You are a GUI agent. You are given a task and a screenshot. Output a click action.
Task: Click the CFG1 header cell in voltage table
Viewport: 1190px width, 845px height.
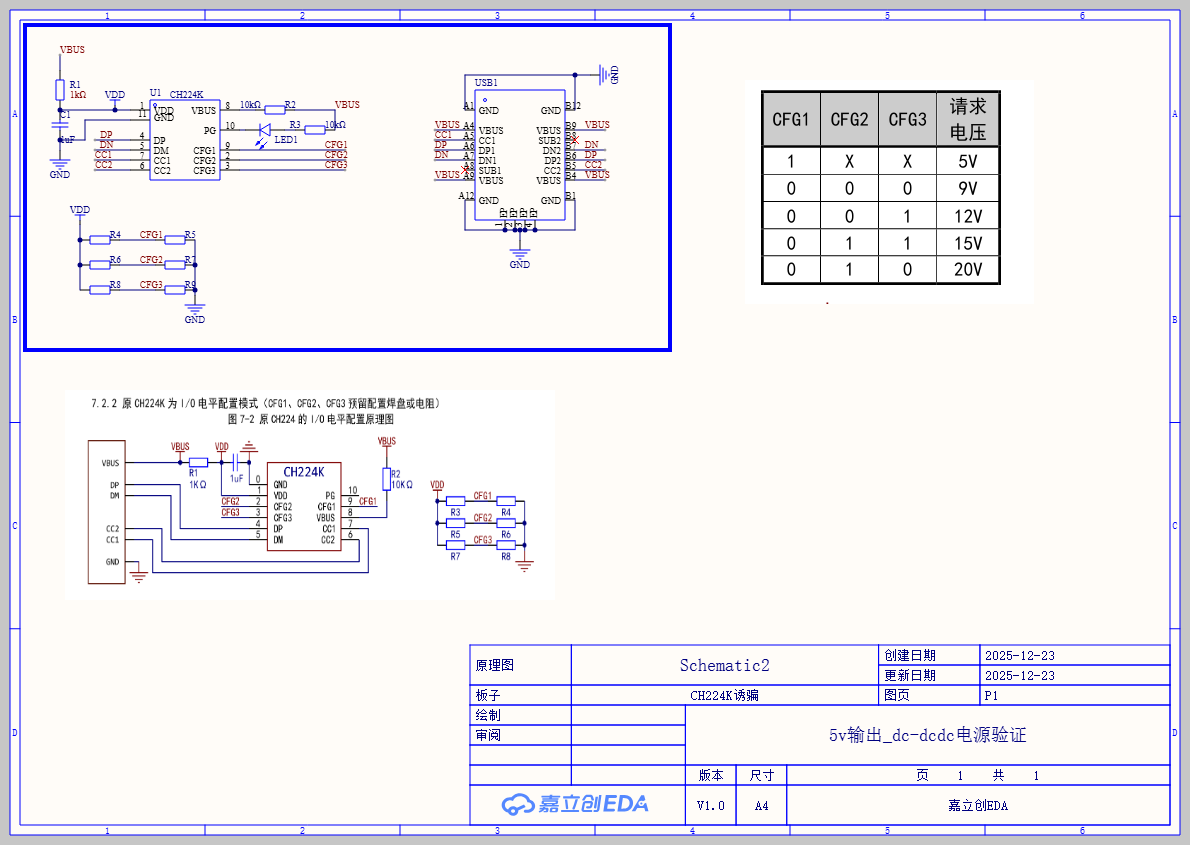(x=791, y=119)
